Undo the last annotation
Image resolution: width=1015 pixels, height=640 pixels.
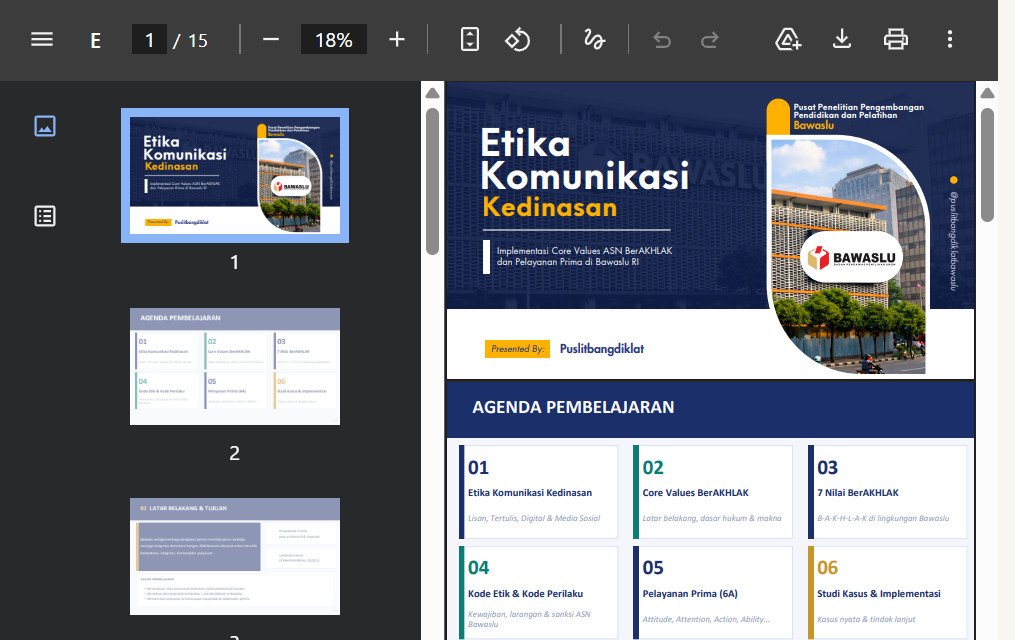[662, 40]
